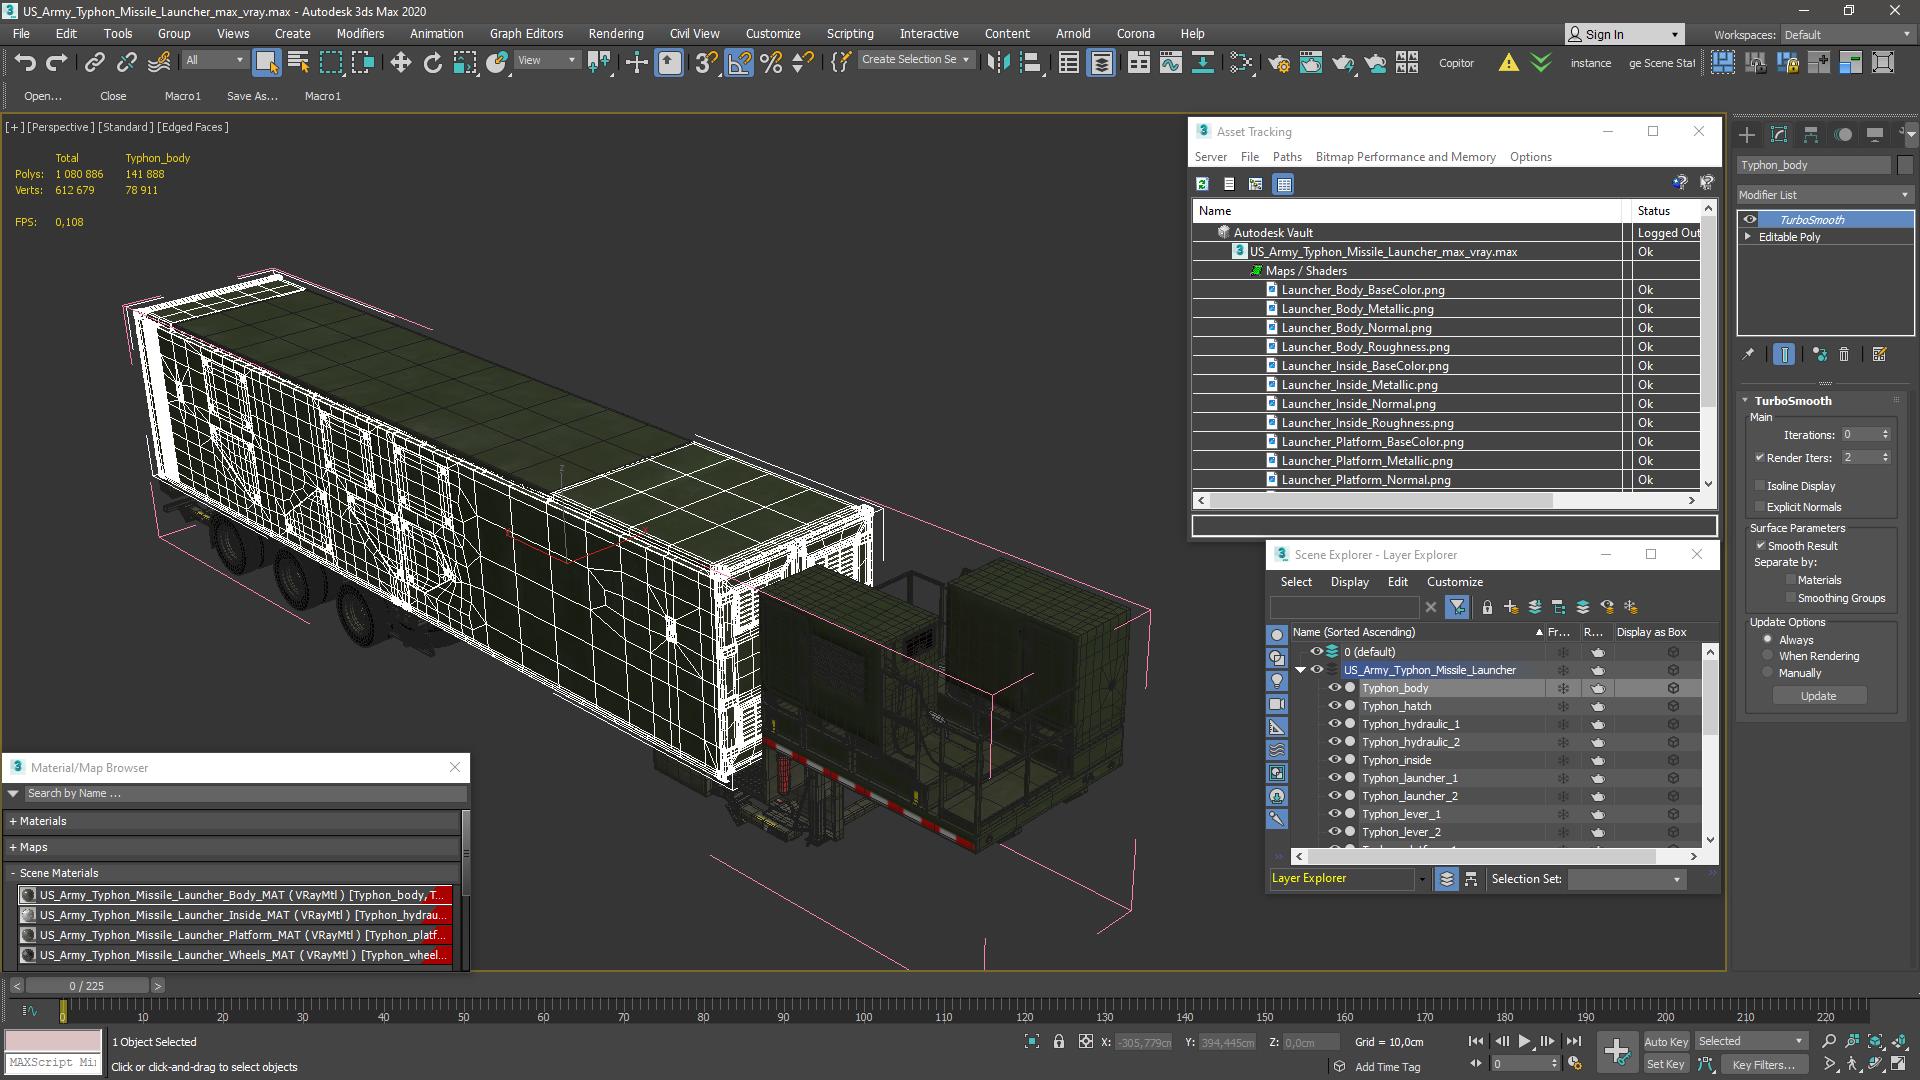1920x1080 pixels.
Task: Open Selection Set dropdown in Scene Explorer
Action: (1626, 880)
